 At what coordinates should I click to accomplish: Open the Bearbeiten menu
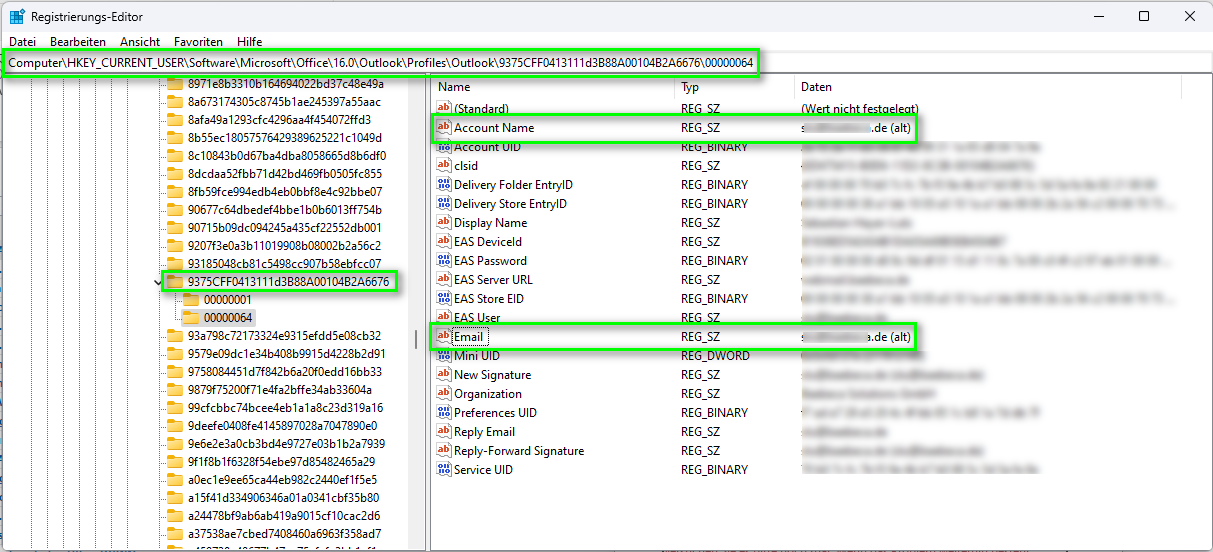click(x=78, y=42)
